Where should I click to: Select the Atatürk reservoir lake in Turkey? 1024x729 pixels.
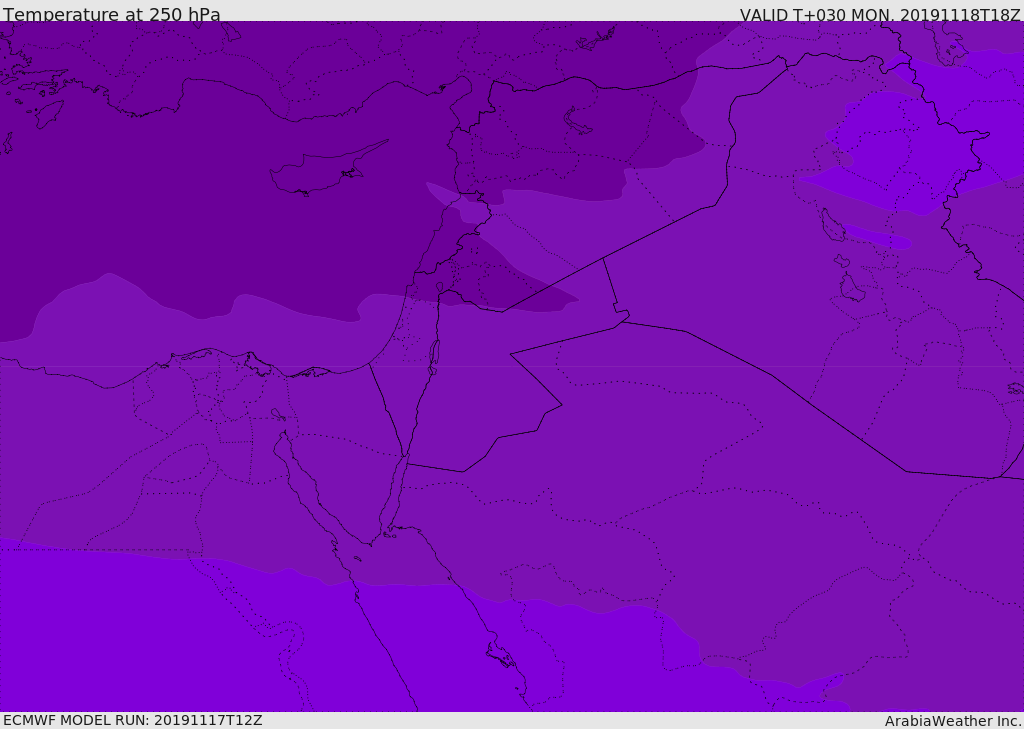point(596,38)
